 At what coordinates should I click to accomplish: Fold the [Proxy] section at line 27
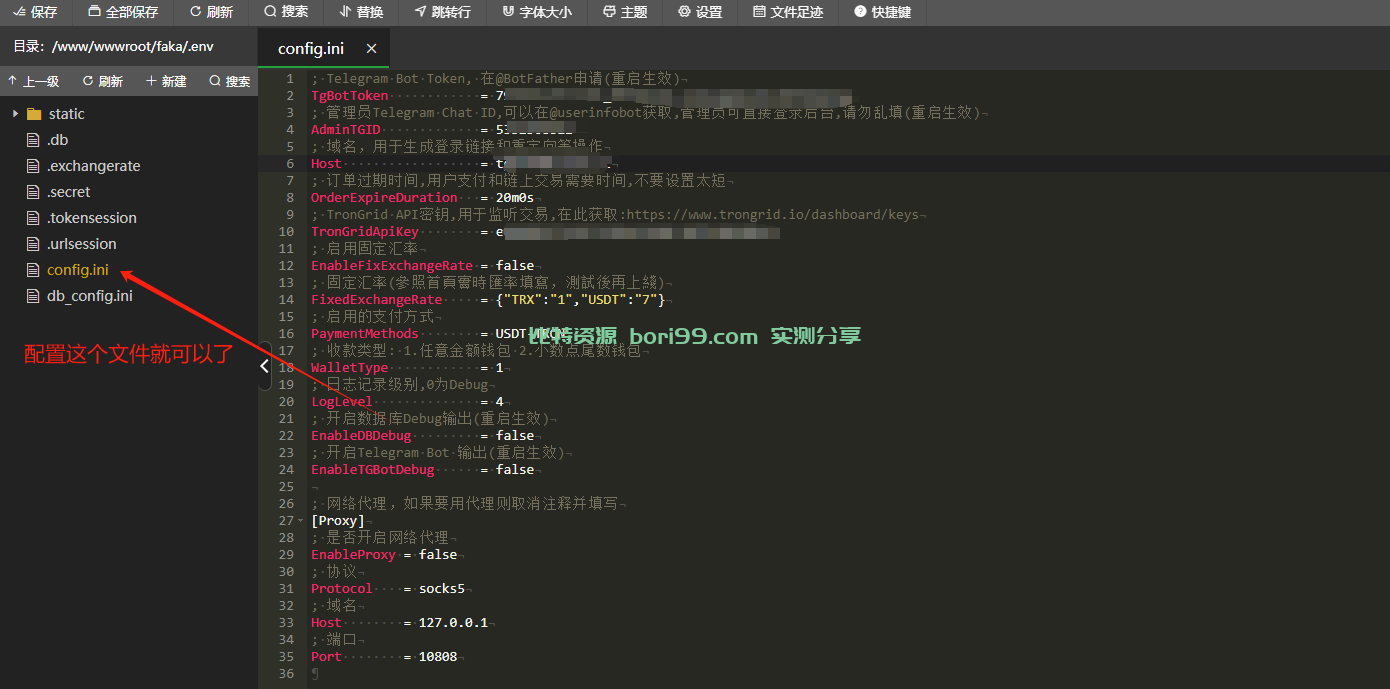pyautogui.click(x=302, y=521)
